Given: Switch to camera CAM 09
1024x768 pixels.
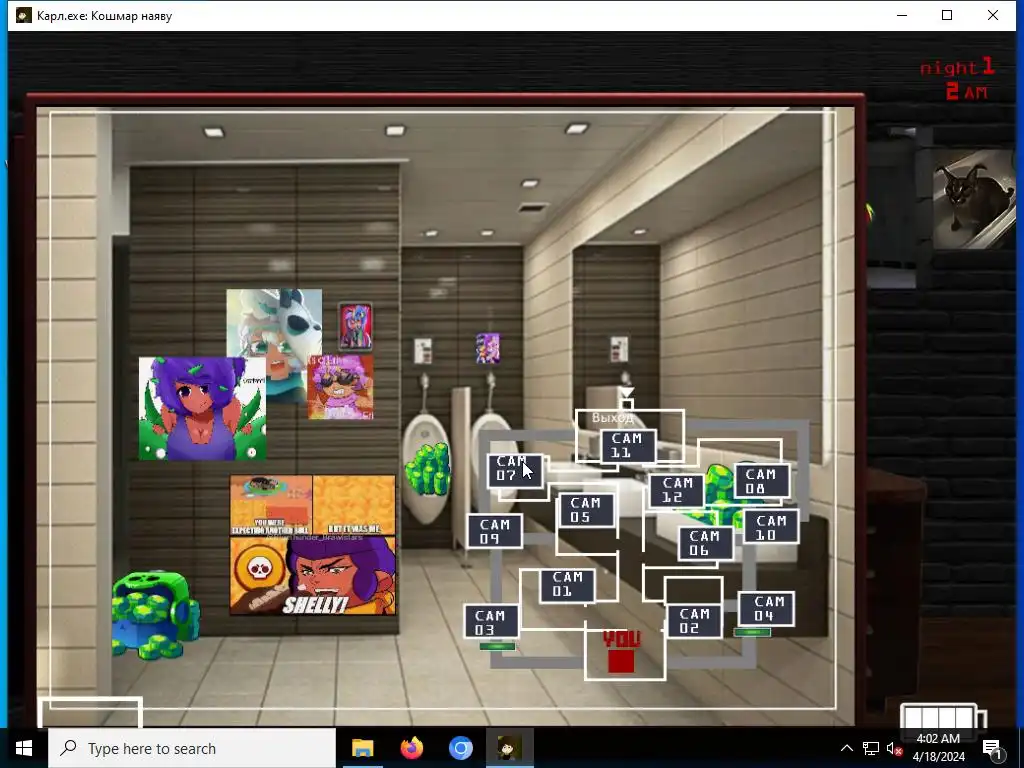Looking at the screenshot, I should pos(494,532).
